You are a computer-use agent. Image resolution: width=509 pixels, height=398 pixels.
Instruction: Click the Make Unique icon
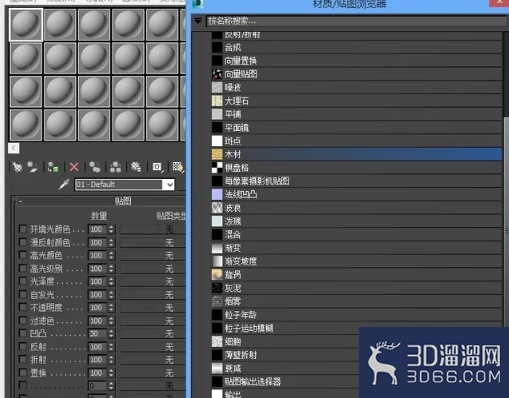pos(115,167)
